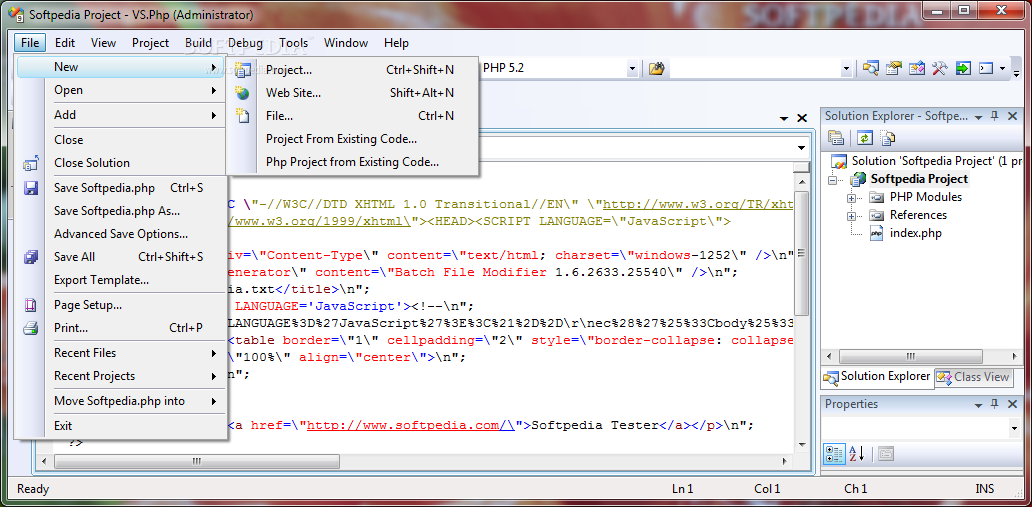Screen dimensions: 1032x507
Task: Click the Print printer icon
Action: [30, 328]
